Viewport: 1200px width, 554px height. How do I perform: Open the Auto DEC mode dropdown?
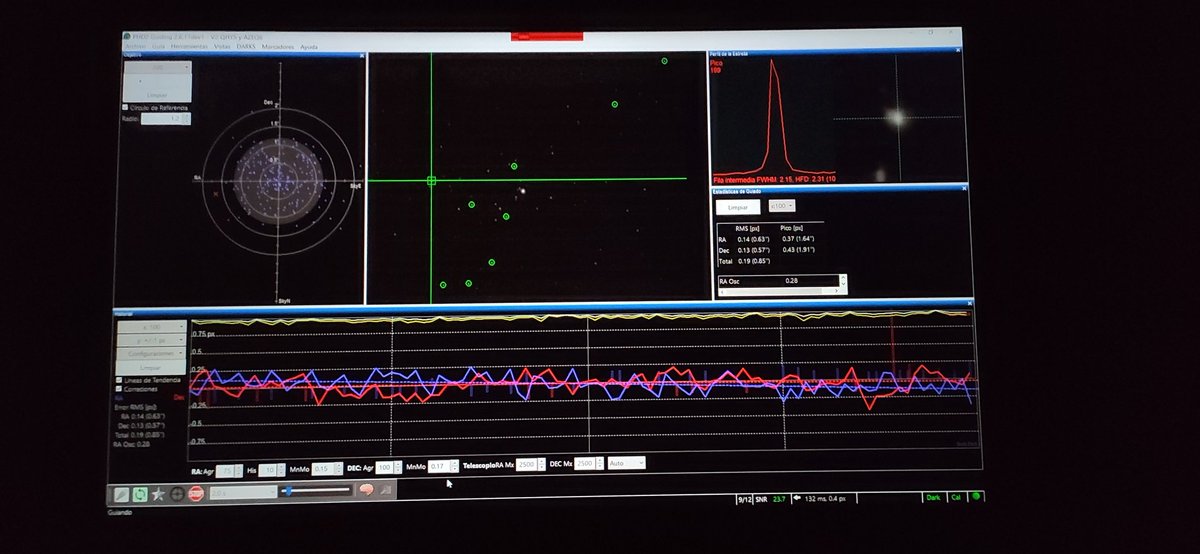628,463
